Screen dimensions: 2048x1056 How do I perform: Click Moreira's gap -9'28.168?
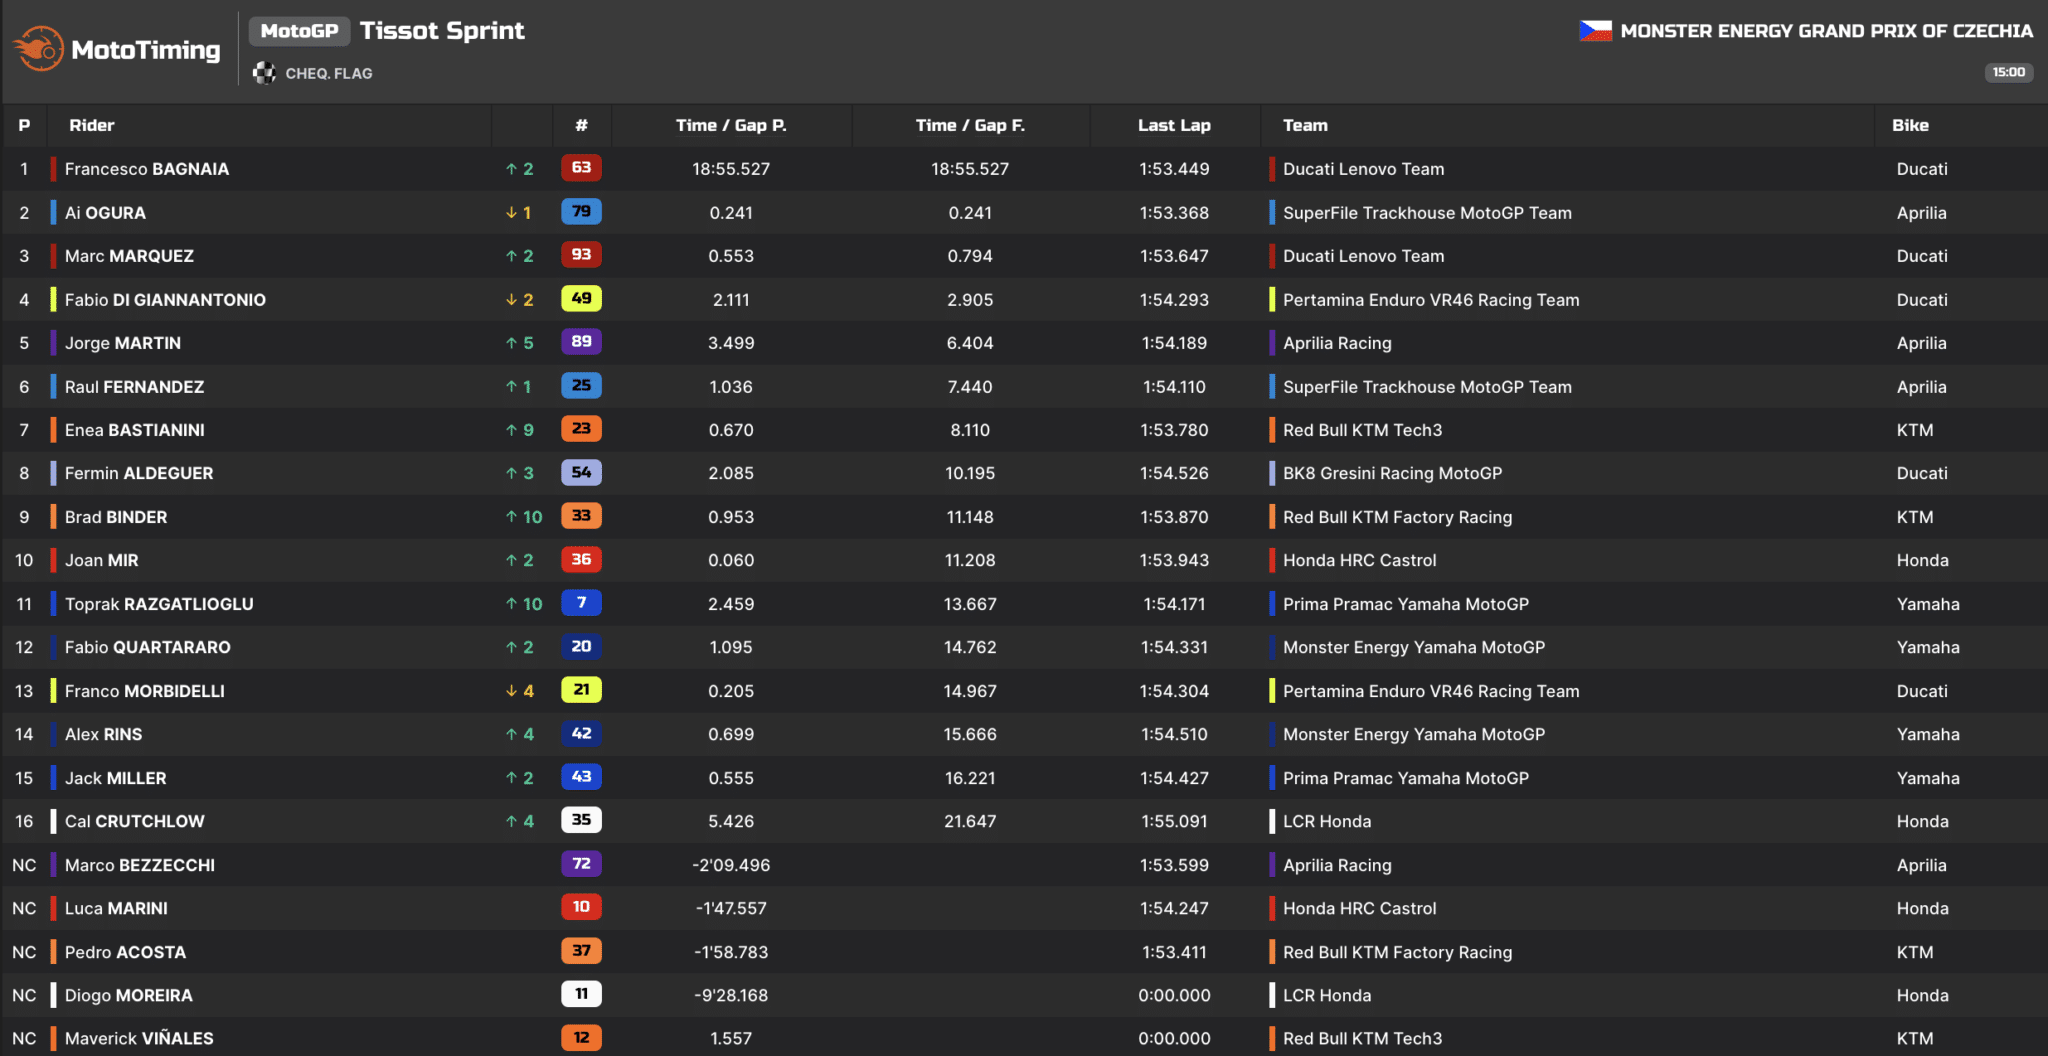pyautogui.click(x=731, y=995)
